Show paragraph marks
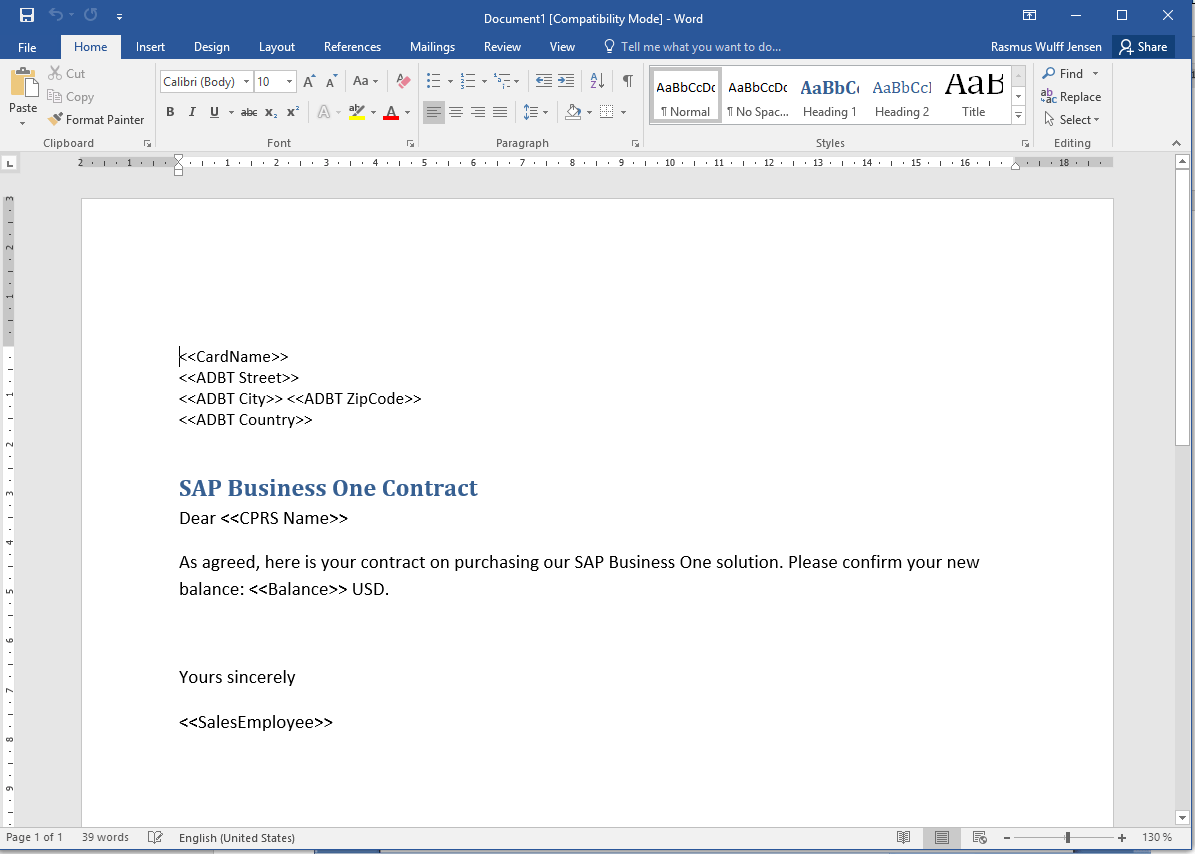This screenshot has height=854, width=1195. click(627, 80)
